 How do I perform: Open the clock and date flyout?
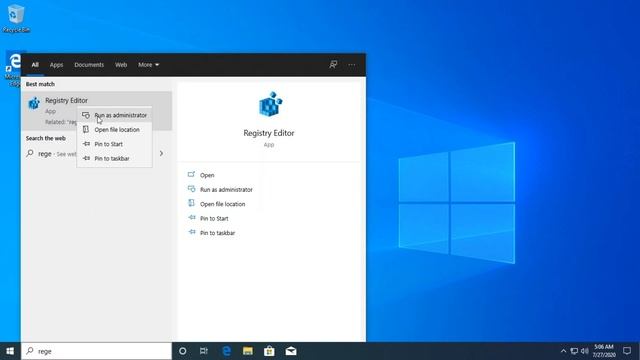[x=604, y=351]
